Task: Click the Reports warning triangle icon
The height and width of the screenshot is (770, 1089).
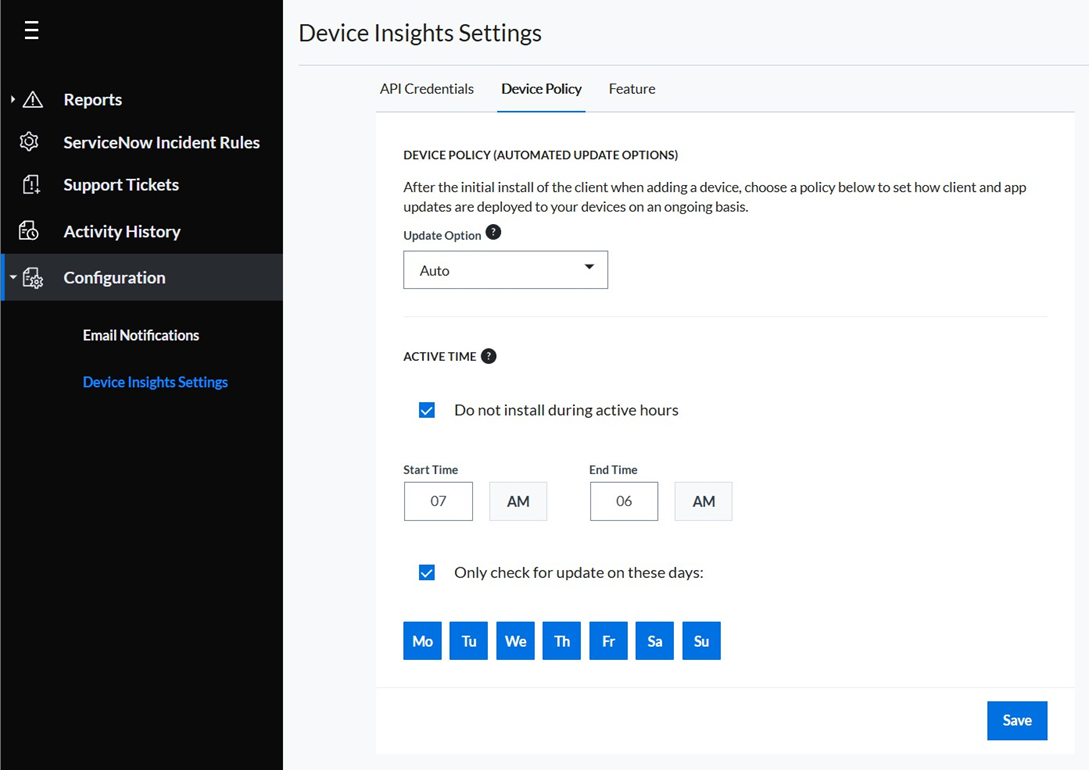Action: pyautogui.click(x=33, y=99)
